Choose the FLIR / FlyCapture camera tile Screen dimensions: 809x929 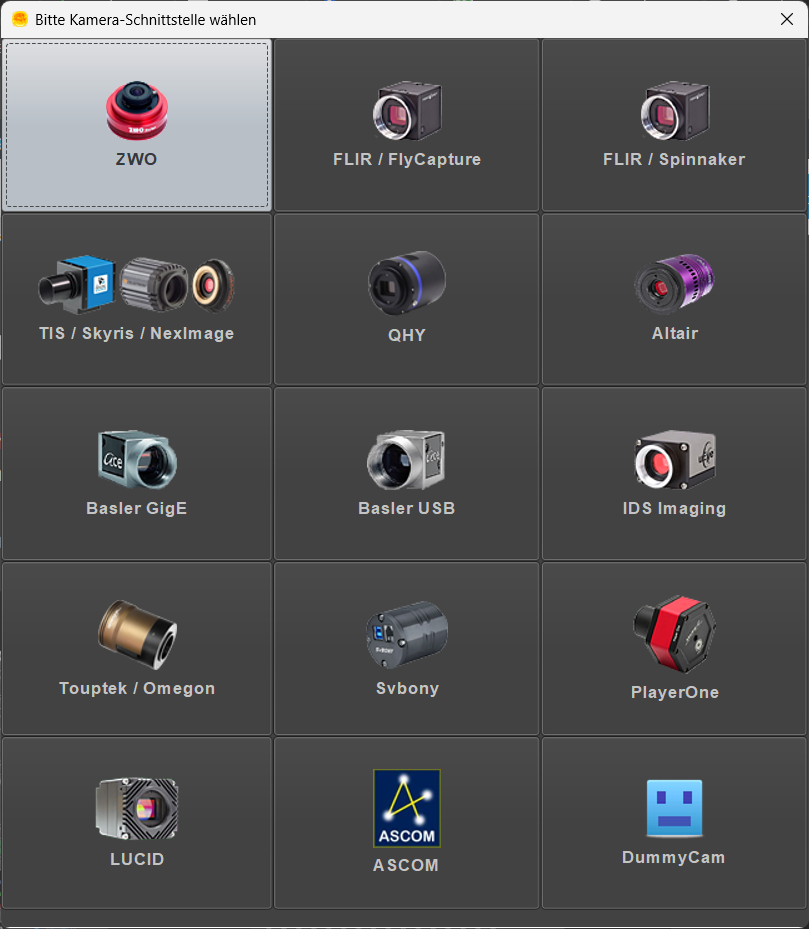tap(407, 125)
